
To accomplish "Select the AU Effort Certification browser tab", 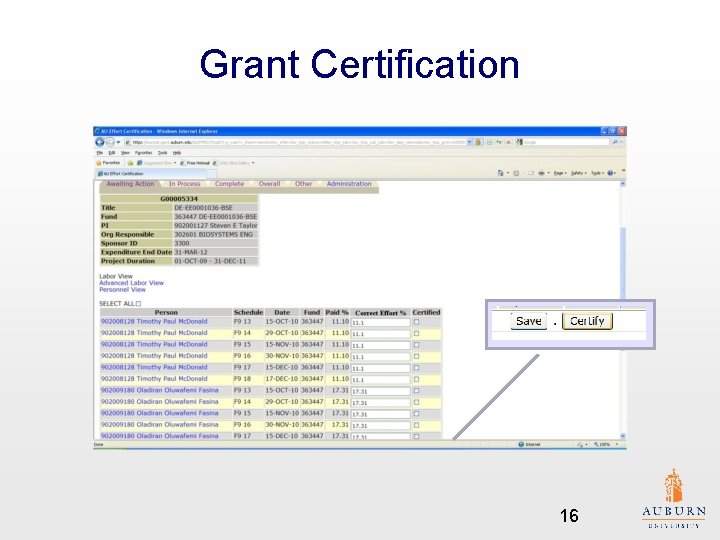I will (152, 174).
